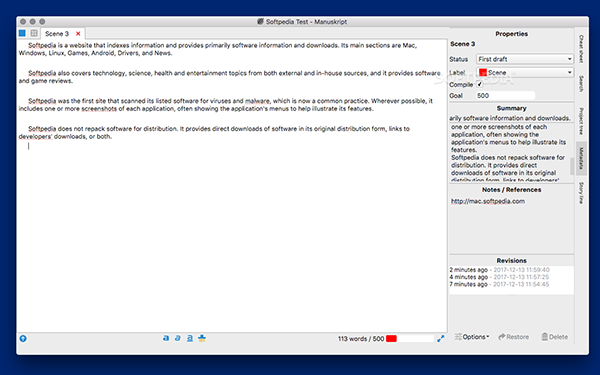Click the Restore revision button
600x375 pixels.
pyautogui.click(x=514, y=337)
